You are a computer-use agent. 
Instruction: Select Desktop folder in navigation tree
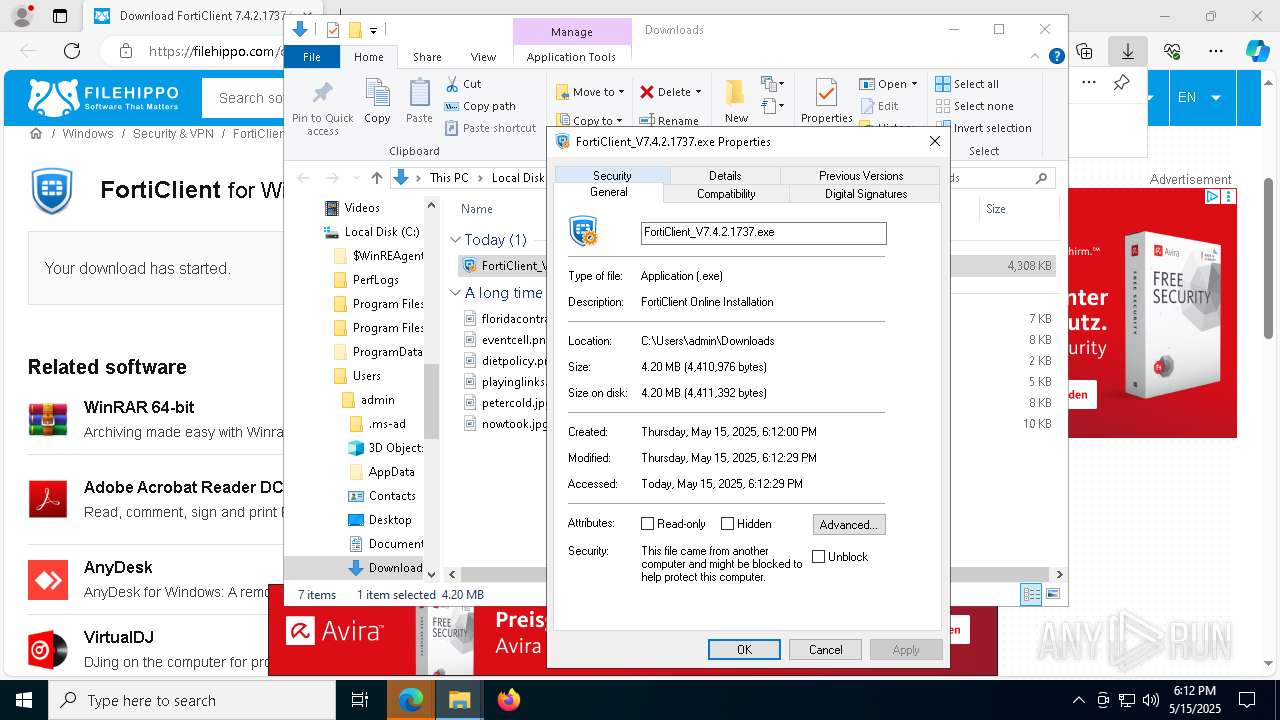point(379,520)
